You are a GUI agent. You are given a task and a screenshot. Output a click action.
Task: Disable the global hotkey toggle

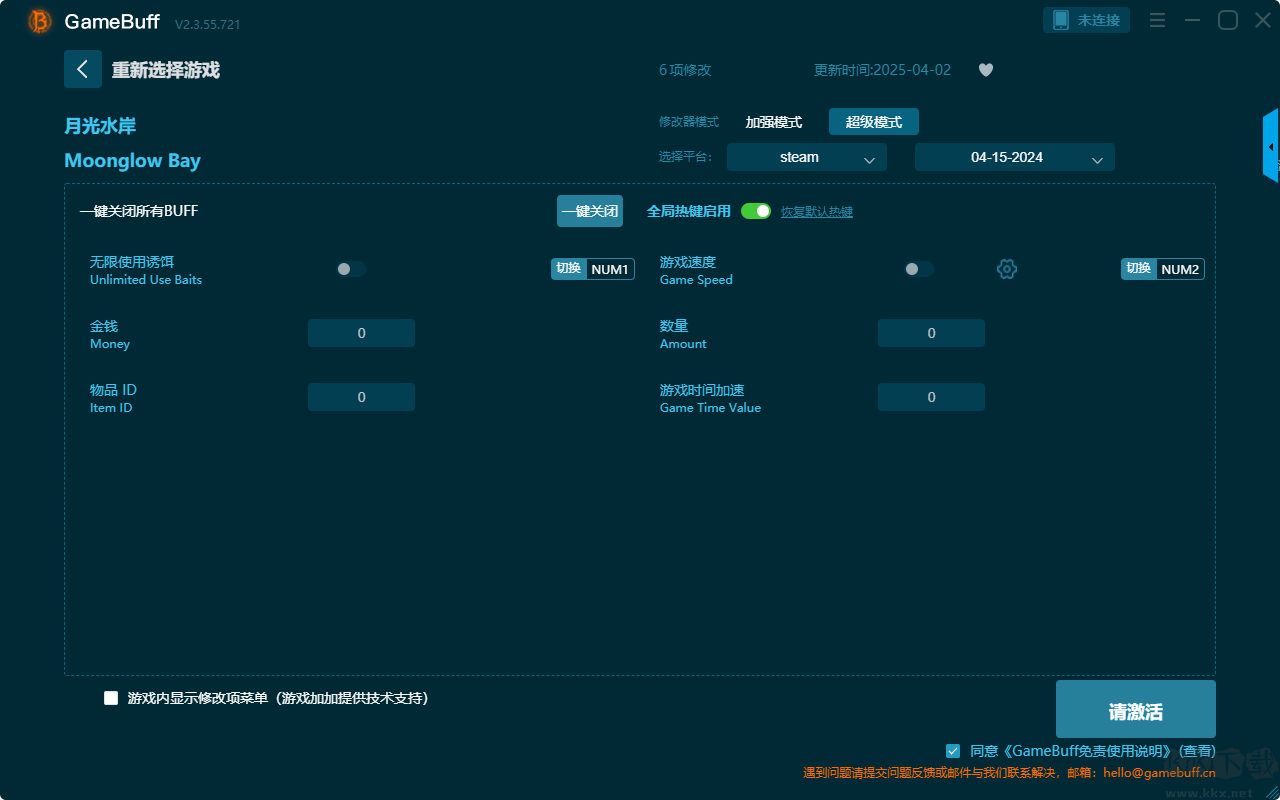[x=756, y=211]
